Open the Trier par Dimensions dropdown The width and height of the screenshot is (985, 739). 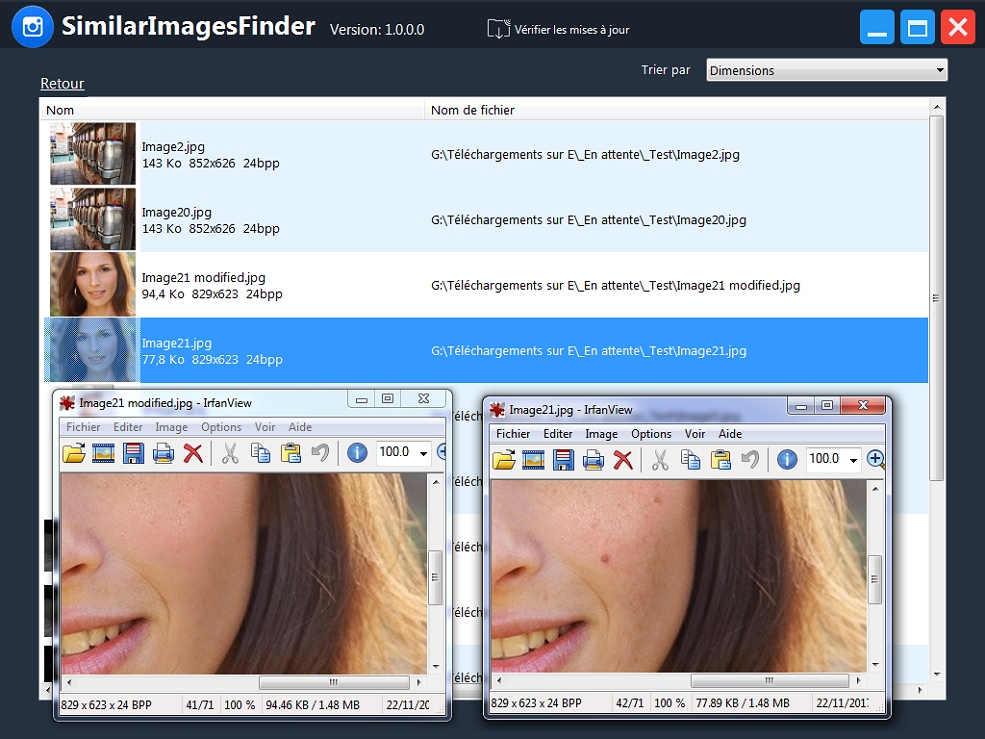(x=827, y=70)
